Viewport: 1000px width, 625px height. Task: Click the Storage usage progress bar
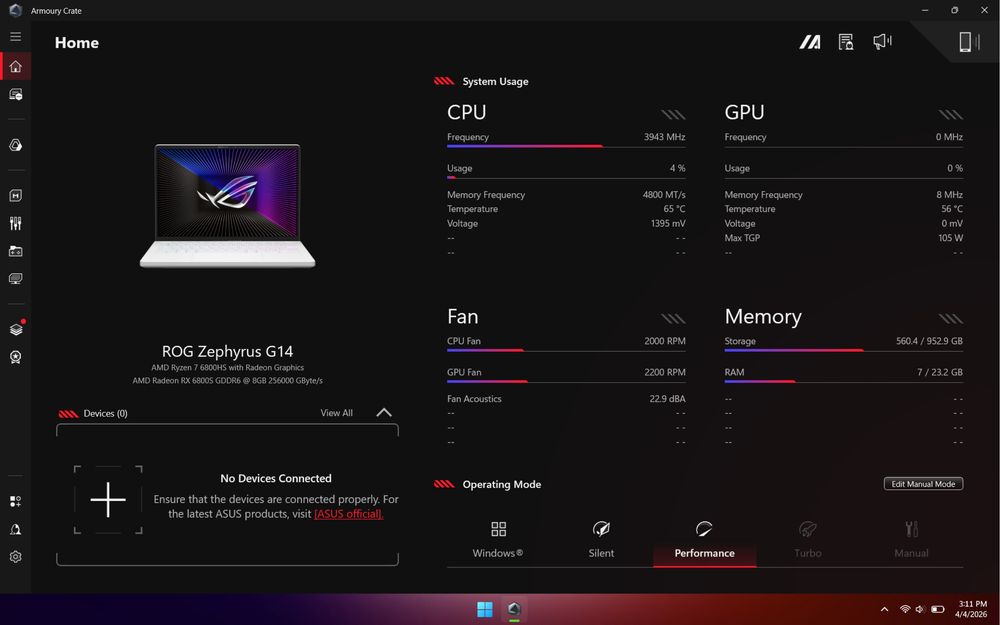pos(844,350)
